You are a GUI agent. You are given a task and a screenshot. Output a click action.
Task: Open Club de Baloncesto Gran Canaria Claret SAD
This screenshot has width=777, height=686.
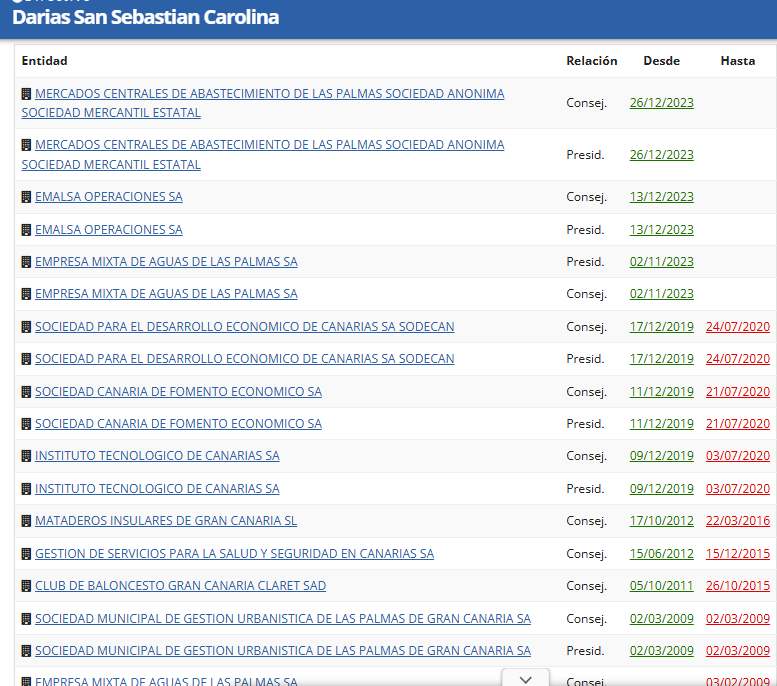[x=180, y=586]
